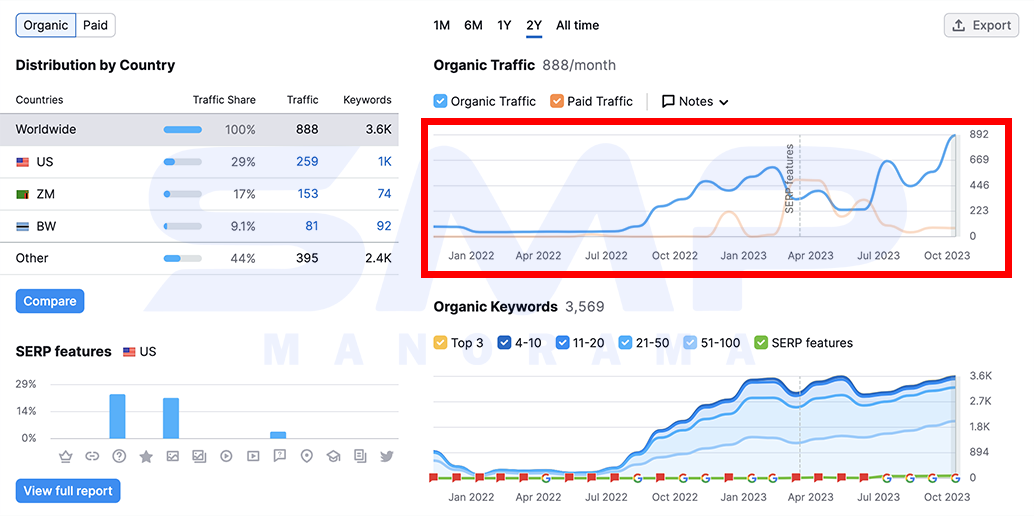Screen dimensions: 1034x516
Task: Toggle the Paid Traffic checkbox
Action: tap(557, 101)
